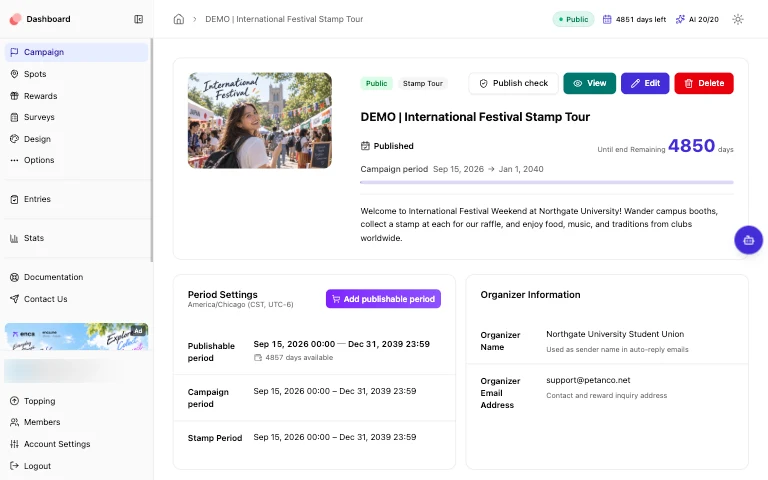Click the 4850 remaining days number

point(691,145)
